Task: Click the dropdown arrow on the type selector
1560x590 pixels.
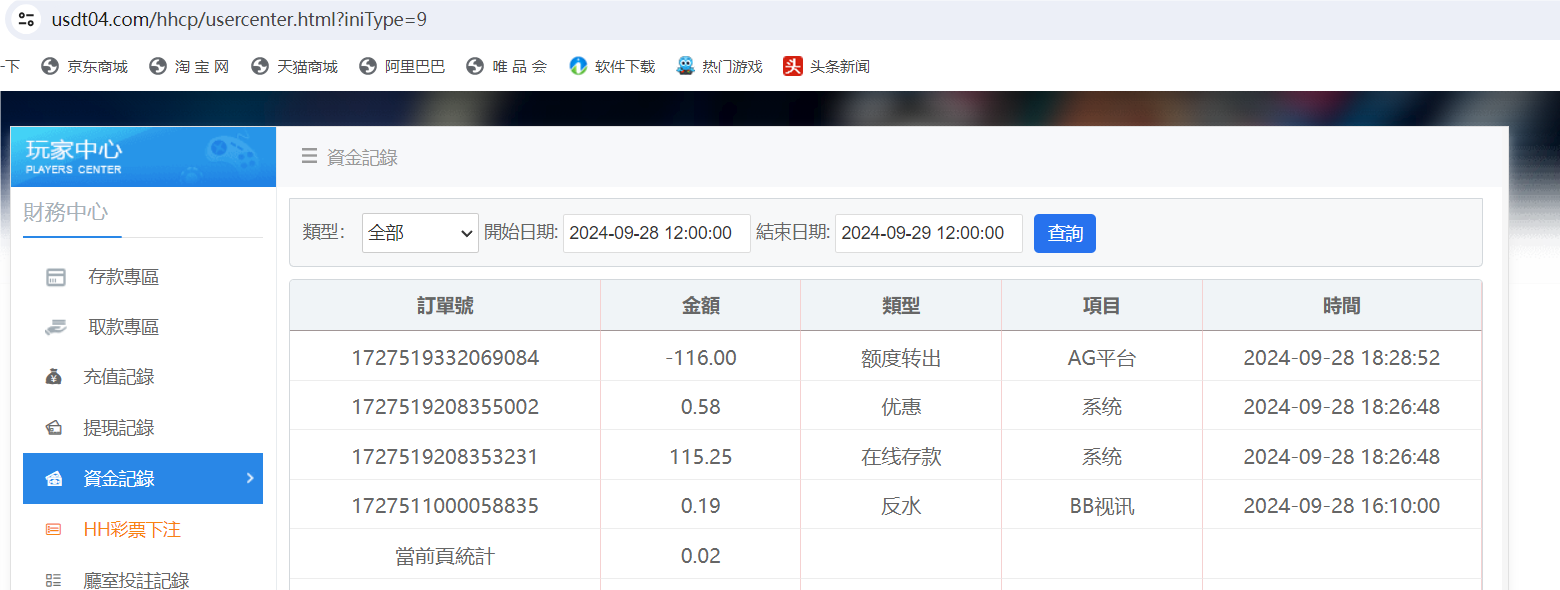Action: pyautogui.click(x=468, y=232)
